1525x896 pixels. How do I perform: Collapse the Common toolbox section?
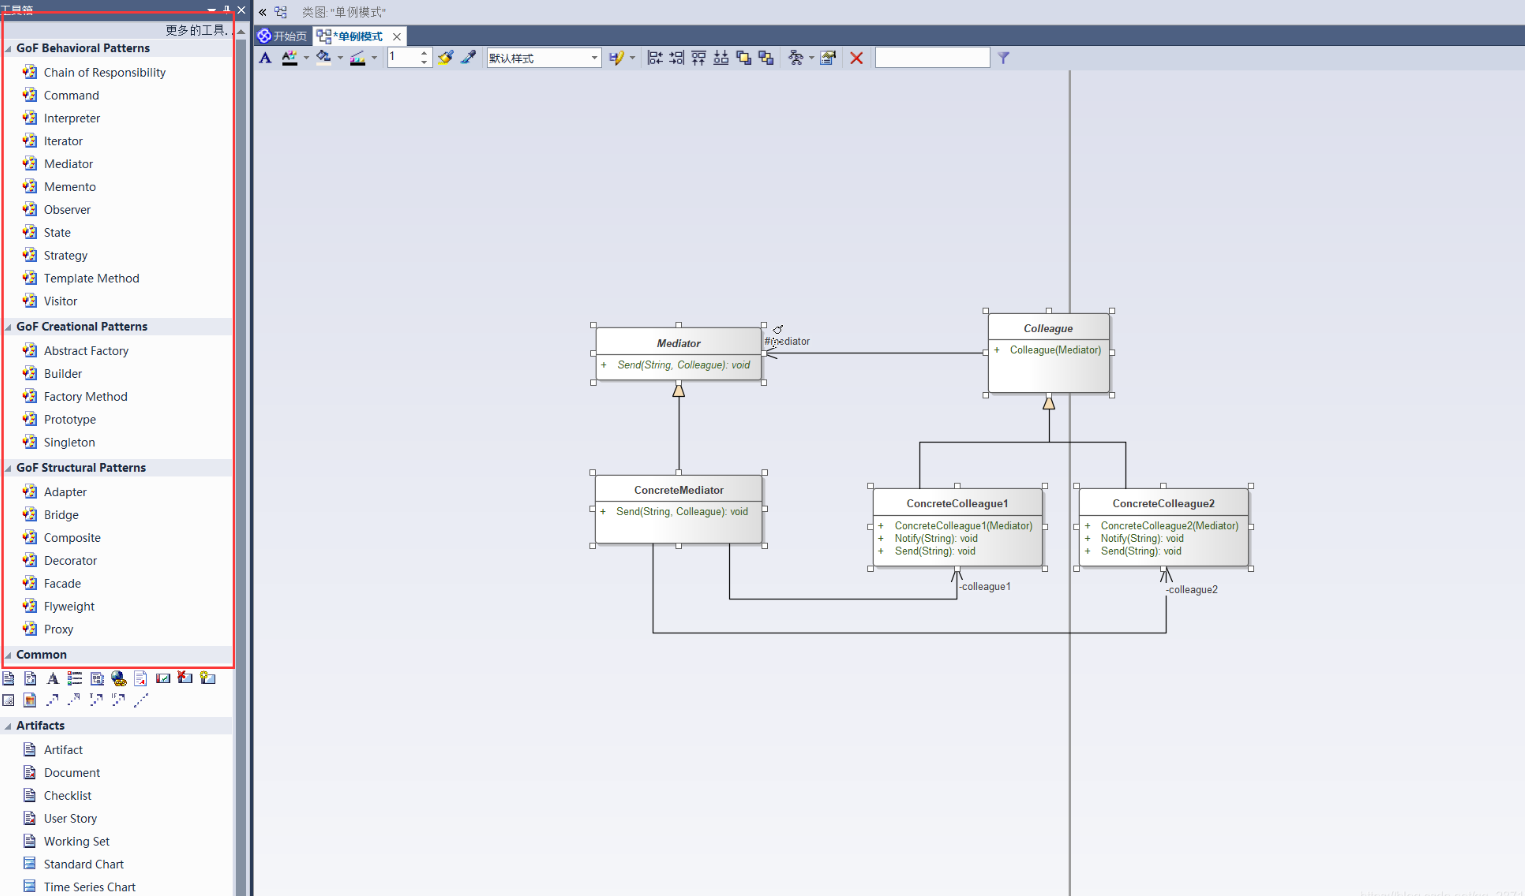tap(9, 655)
